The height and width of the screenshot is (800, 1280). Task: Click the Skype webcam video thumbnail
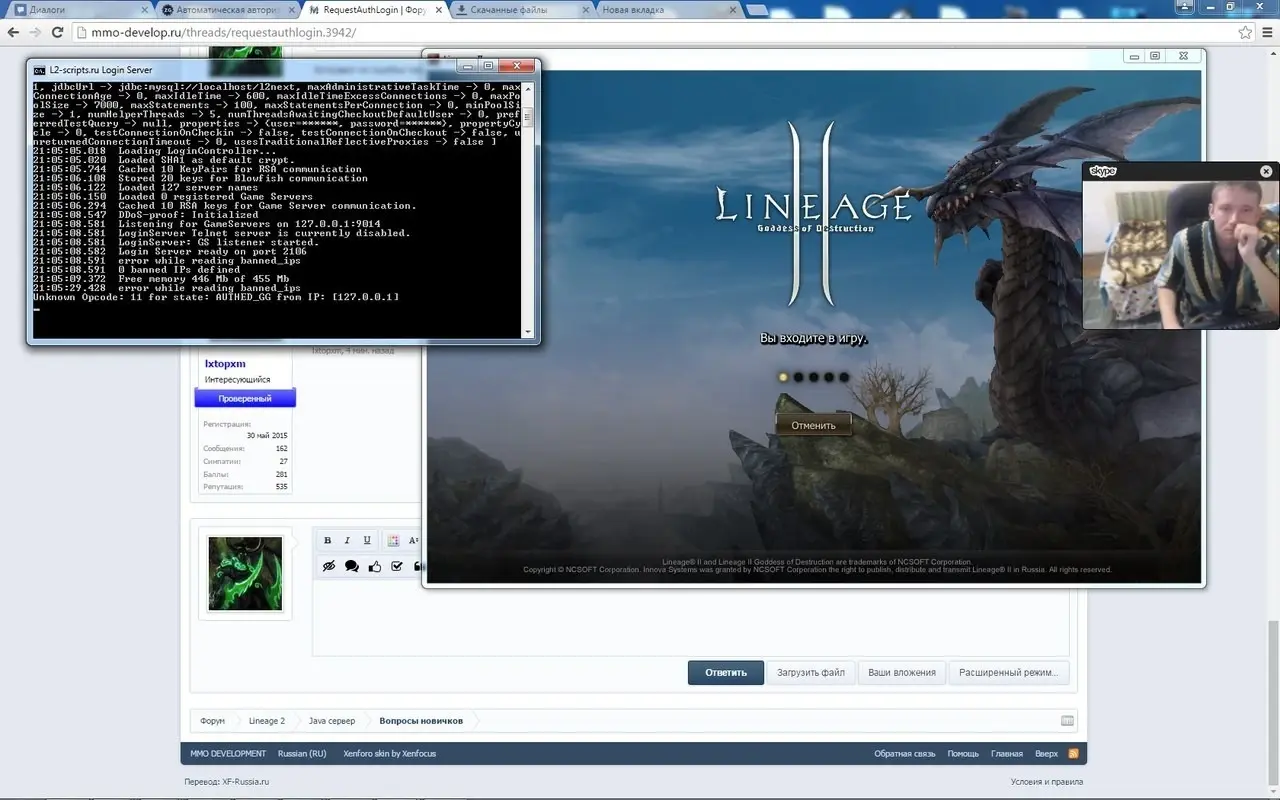[1181, 254]
